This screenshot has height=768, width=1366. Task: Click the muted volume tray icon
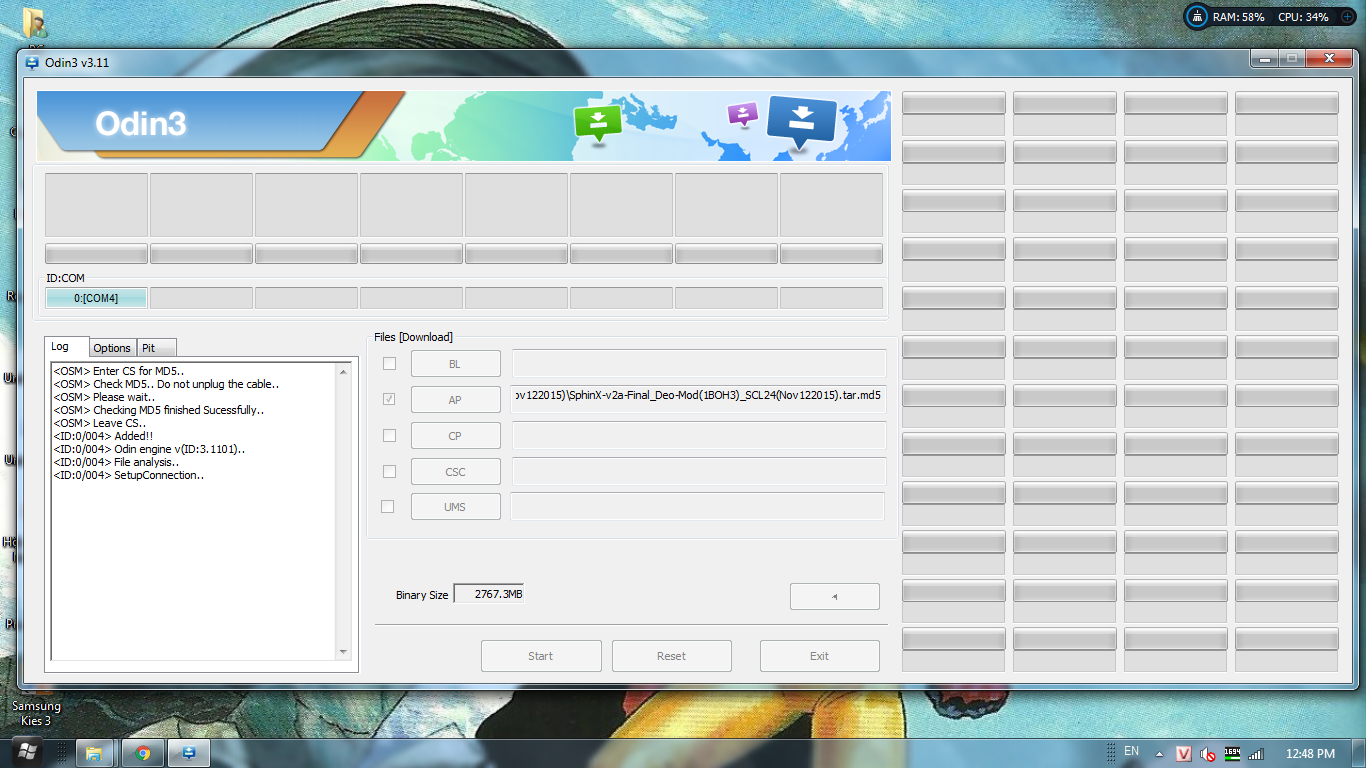(x=1208, y=754)
